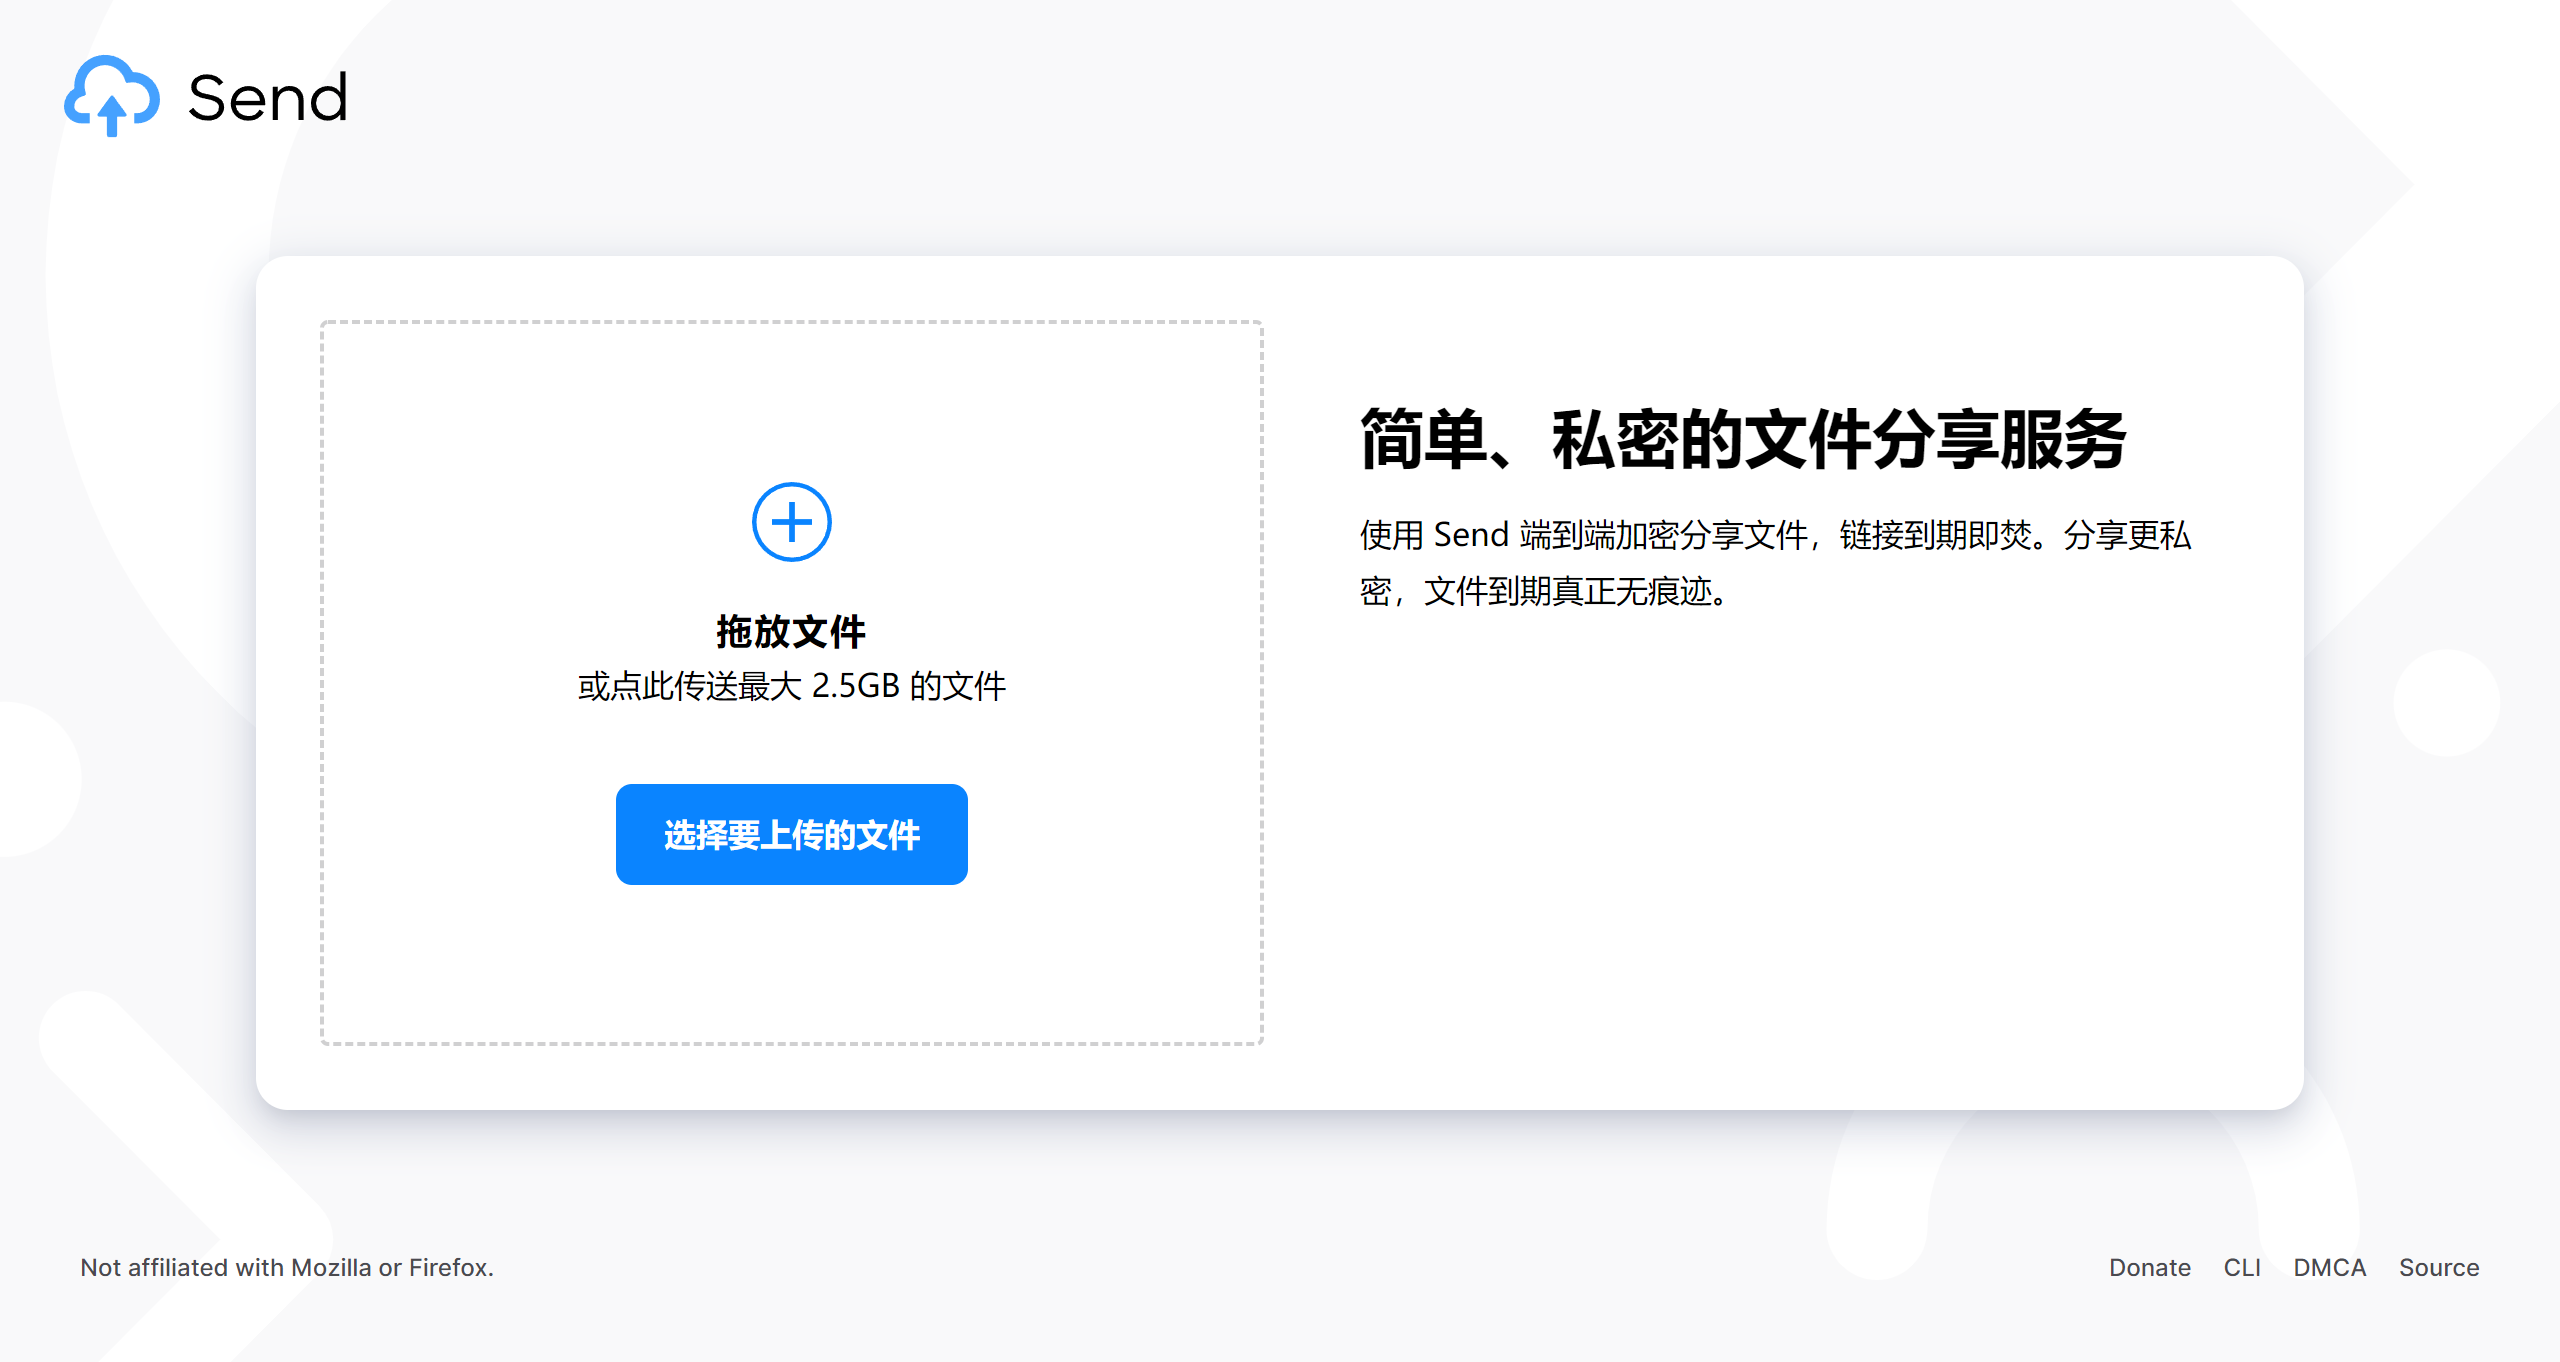Open the Source footer link

[2438, 1267]
